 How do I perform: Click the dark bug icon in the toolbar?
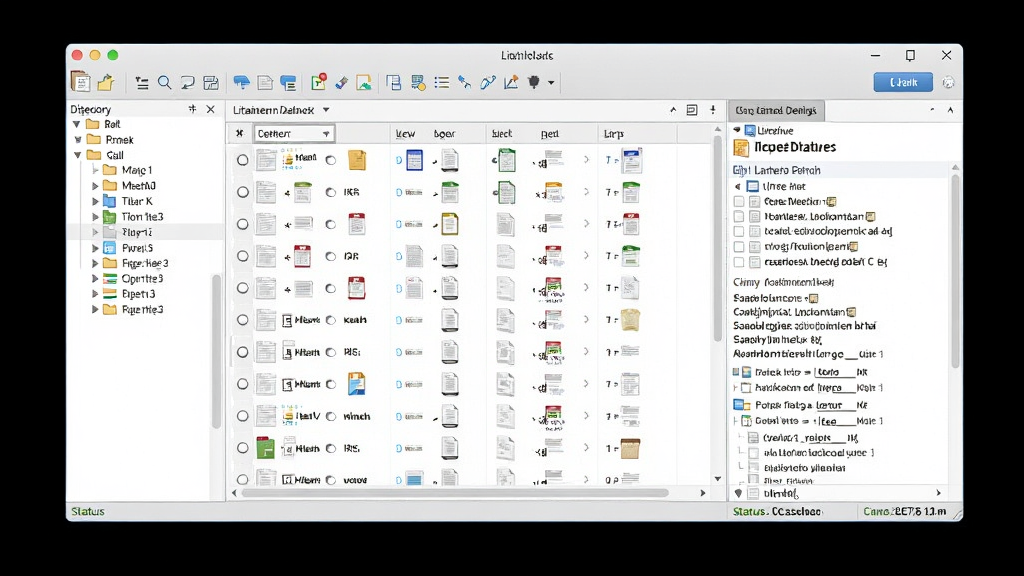(534, 82)
